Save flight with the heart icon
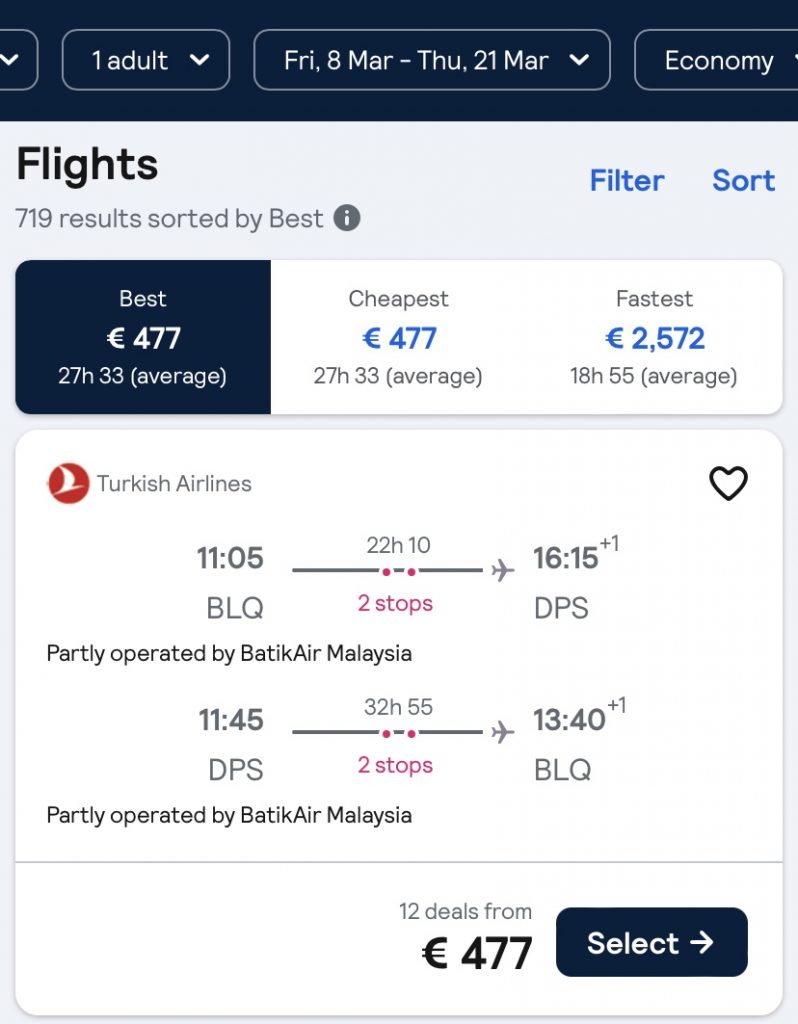The height and width of the screenshot is (1024, 798). click(x=728, y=484)
